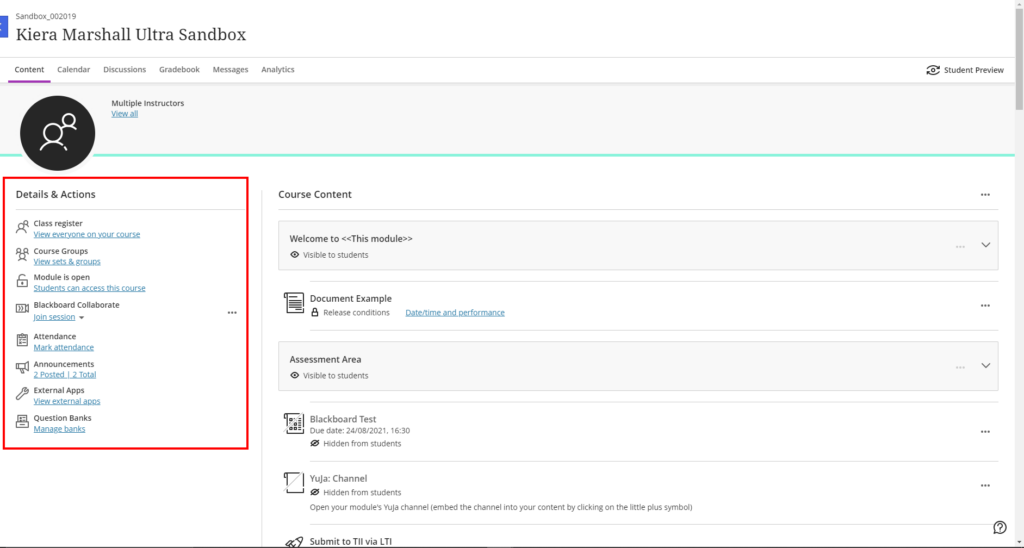Open the Document Example title

[x=351, y=298]
